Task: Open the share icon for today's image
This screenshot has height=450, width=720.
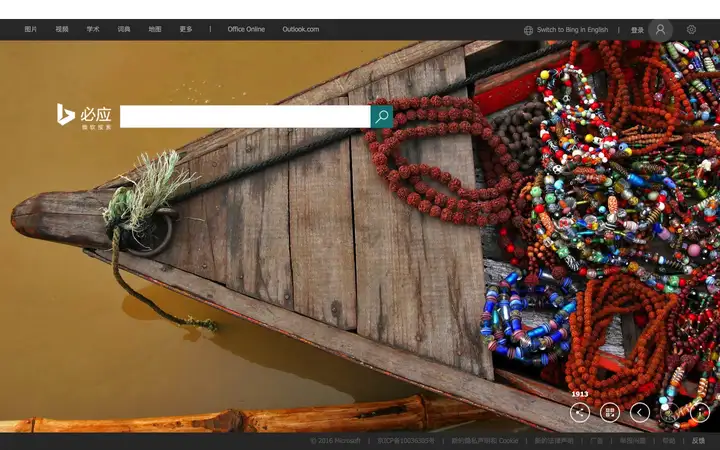Action: tap(579, 412)
